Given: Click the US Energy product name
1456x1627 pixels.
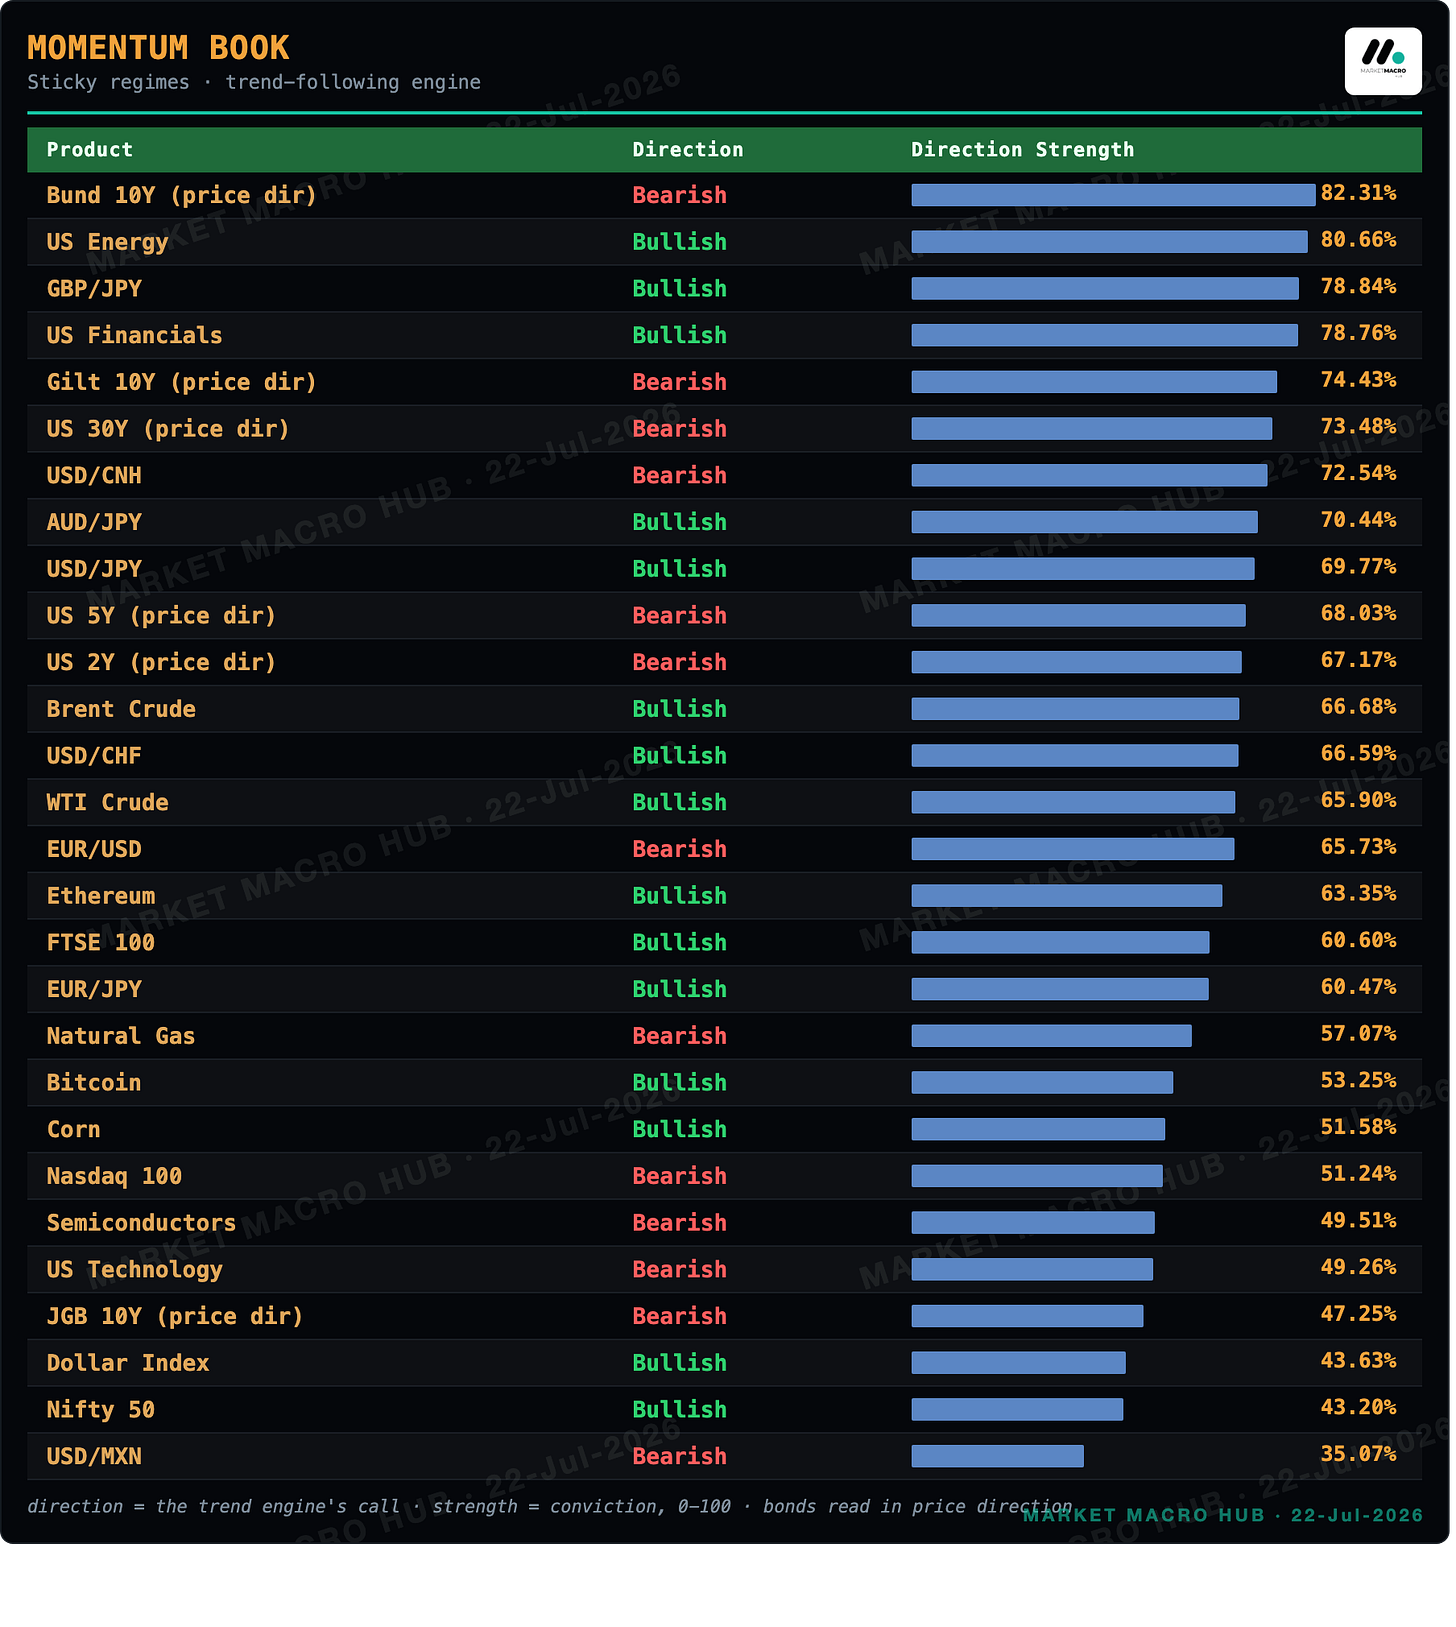Looking at the screenshot, I should coord(107,242).
